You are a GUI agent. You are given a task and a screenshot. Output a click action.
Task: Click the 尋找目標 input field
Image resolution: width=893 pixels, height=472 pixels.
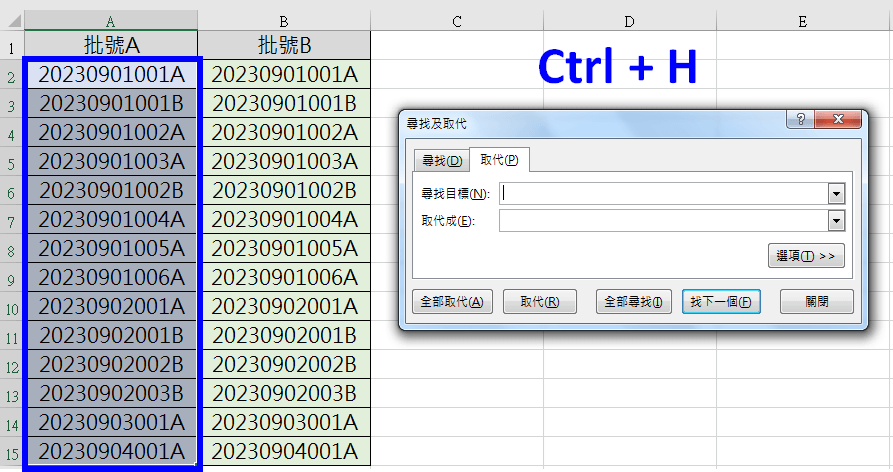click(x=663, y=193)
